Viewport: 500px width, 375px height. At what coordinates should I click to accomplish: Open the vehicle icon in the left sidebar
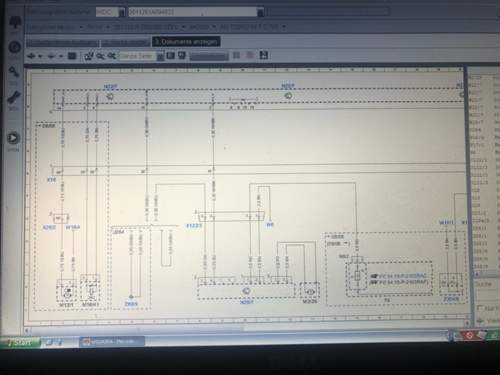[14, 23]
